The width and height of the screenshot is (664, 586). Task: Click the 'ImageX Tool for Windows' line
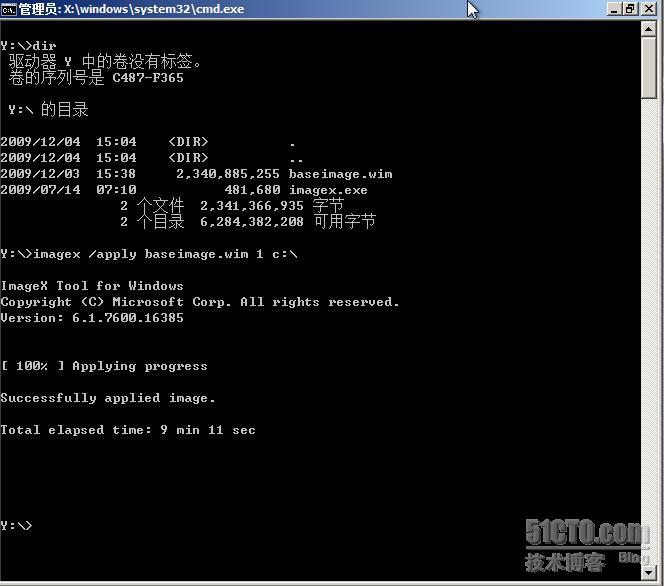pos(92,286)
